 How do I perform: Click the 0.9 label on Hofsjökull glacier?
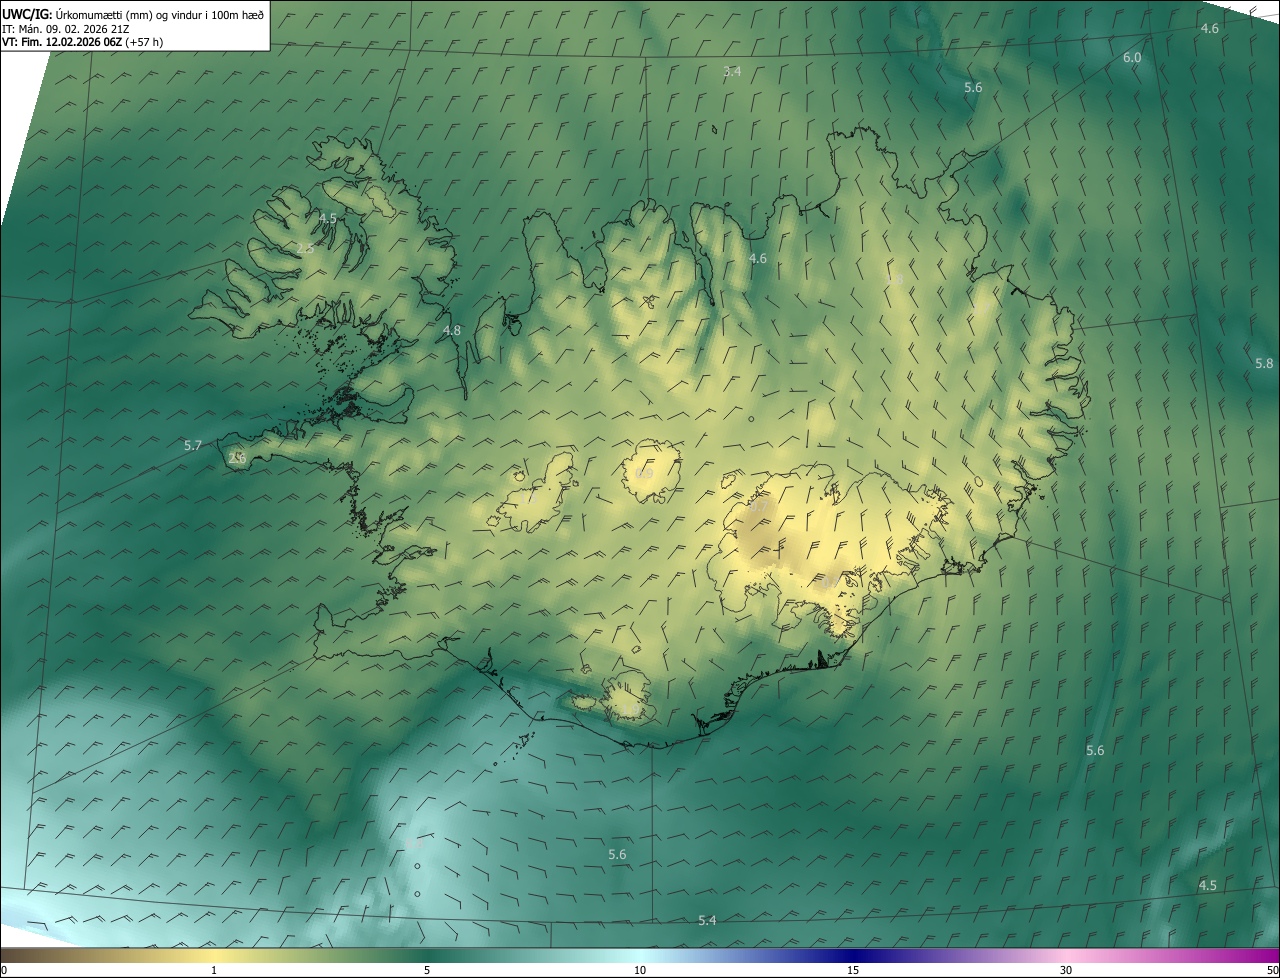pyautogui.click(x=644, y=473)
